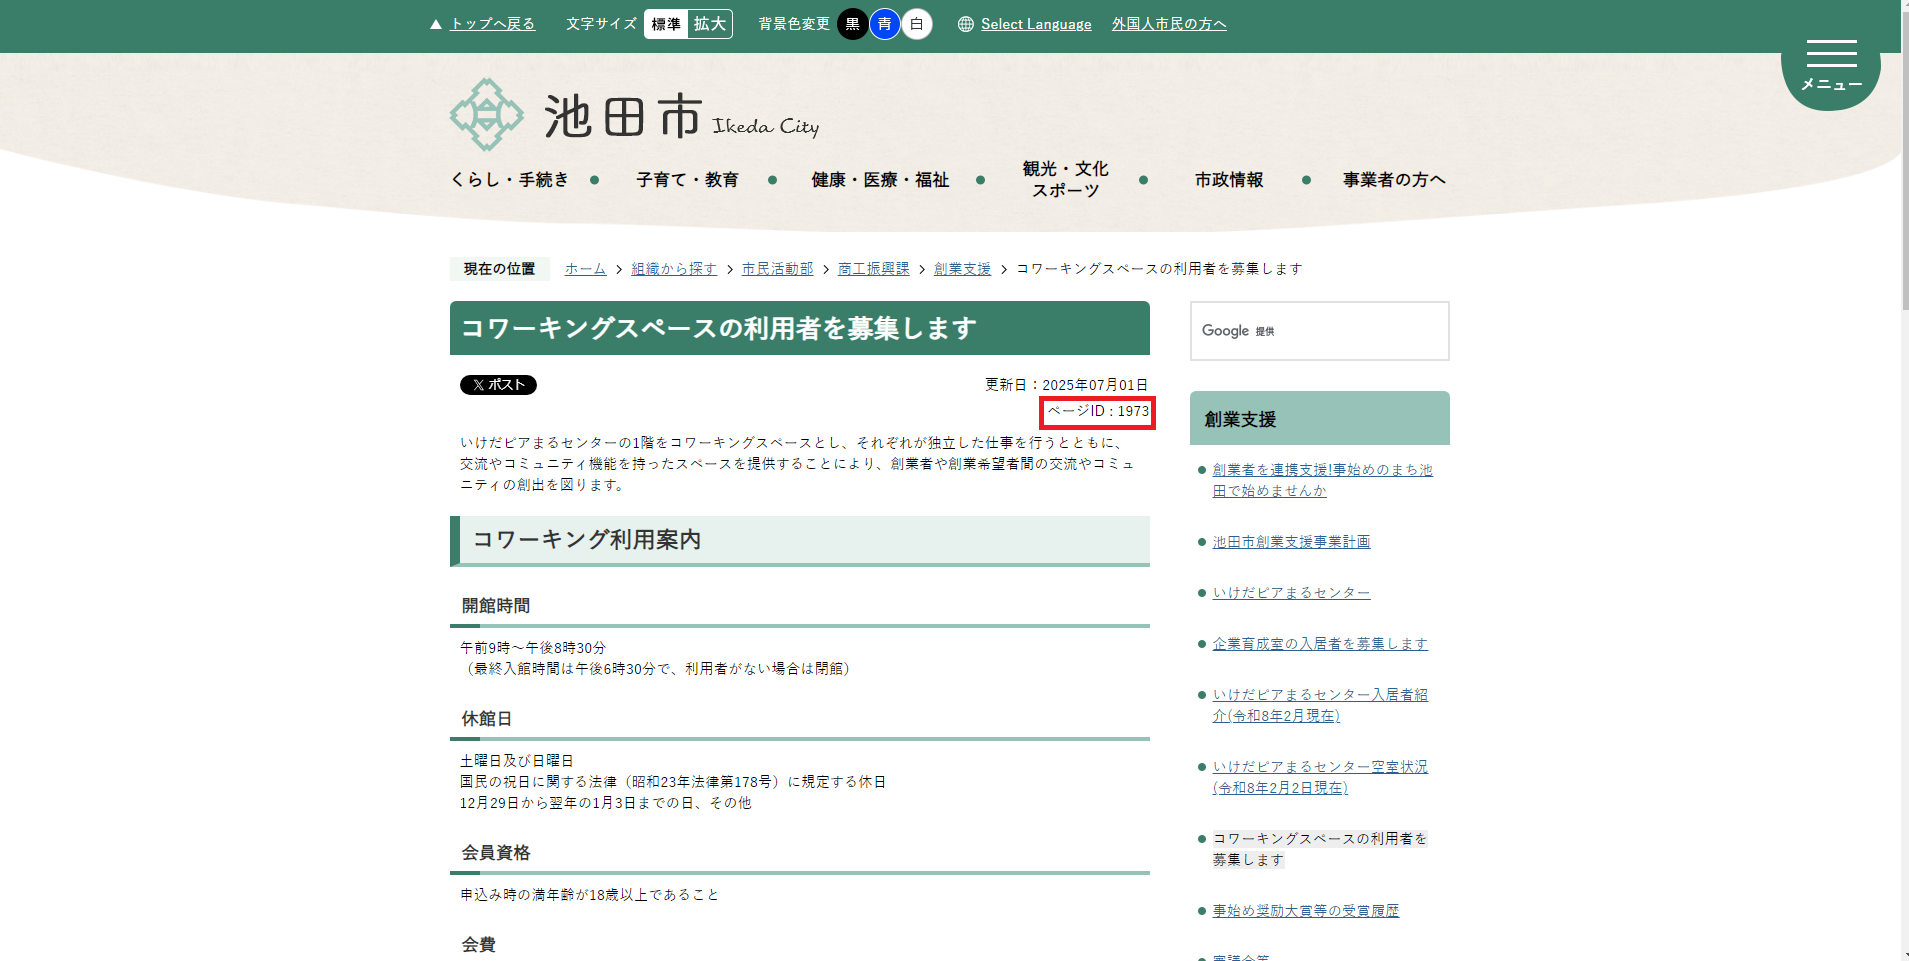This screenshot has height=961, width=1909.
Task: Switch text size back to 標準
Action: pos(665,24)
